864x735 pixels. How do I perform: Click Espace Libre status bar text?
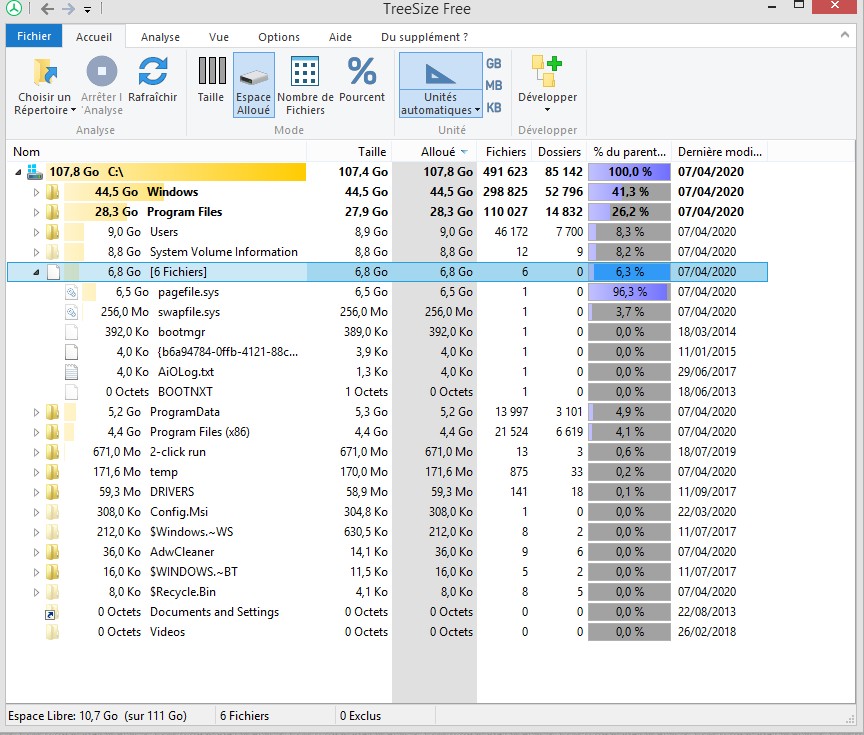(98, 716)
